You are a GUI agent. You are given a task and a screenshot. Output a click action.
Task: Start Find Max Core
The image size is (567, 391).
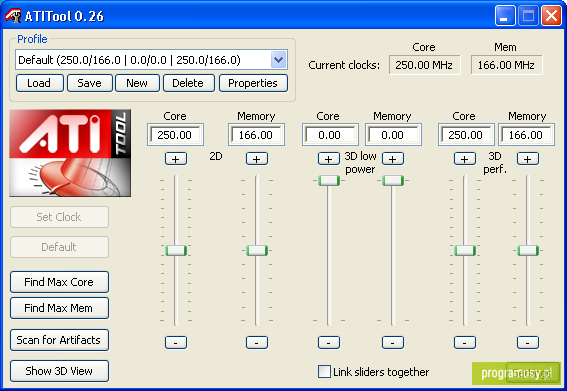tap(59, 282)
